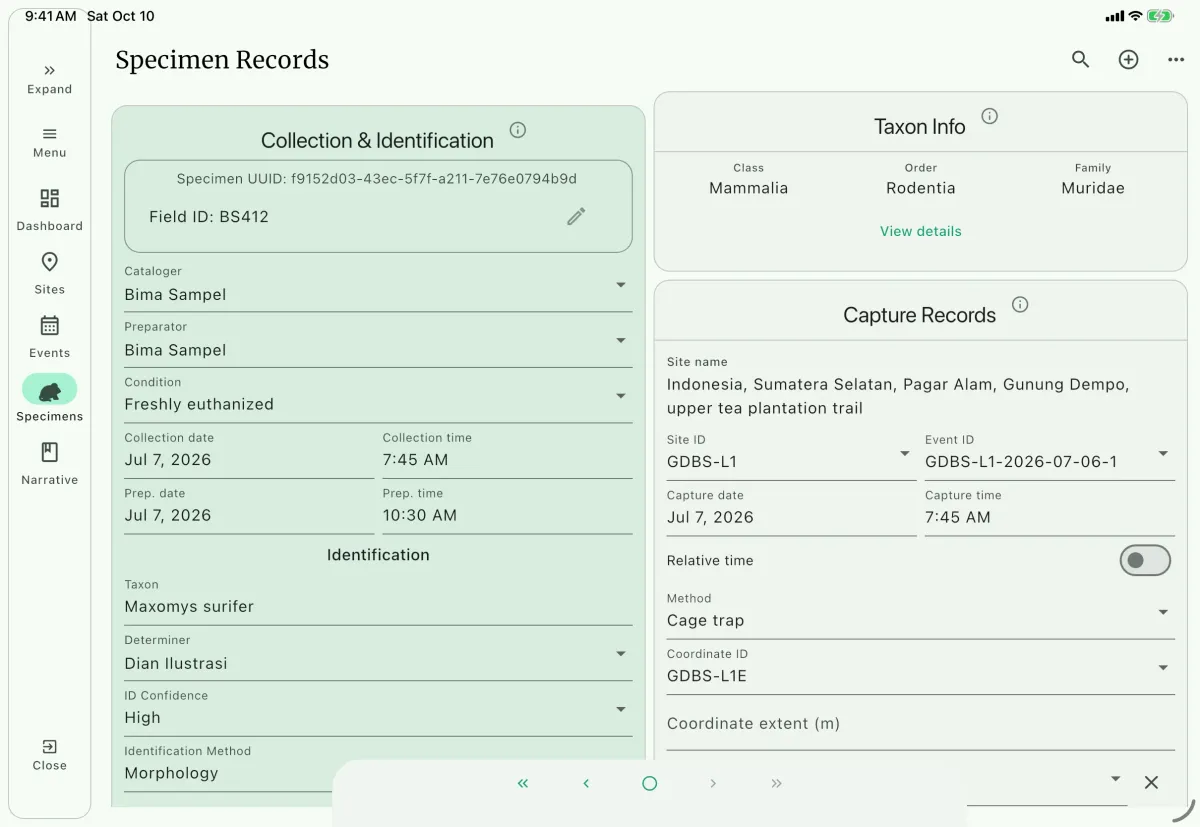
Task: Click the Rodentia order value
Action: pos(921,188)
